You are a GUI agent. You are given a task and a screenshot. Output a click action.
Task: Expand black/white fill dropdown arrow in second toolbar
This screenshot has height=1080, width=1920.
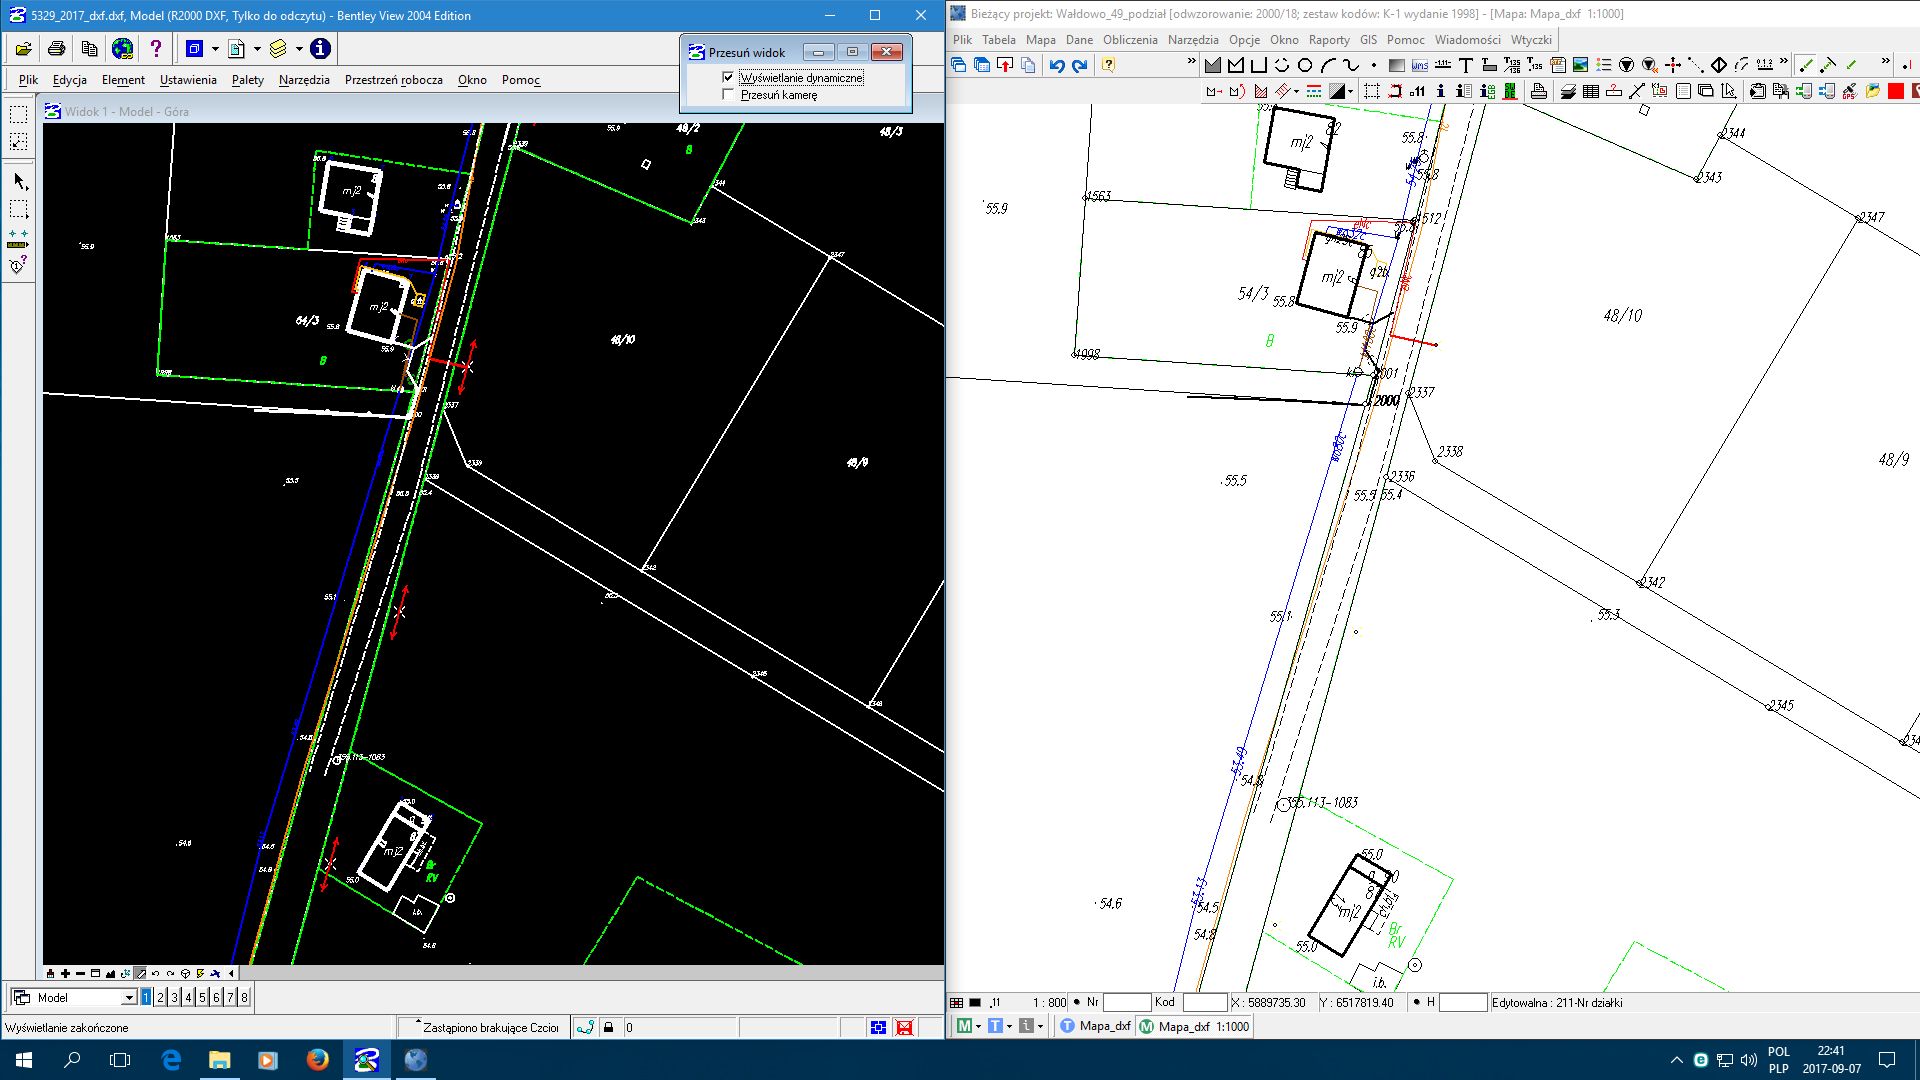click(x=1350, y=91)
